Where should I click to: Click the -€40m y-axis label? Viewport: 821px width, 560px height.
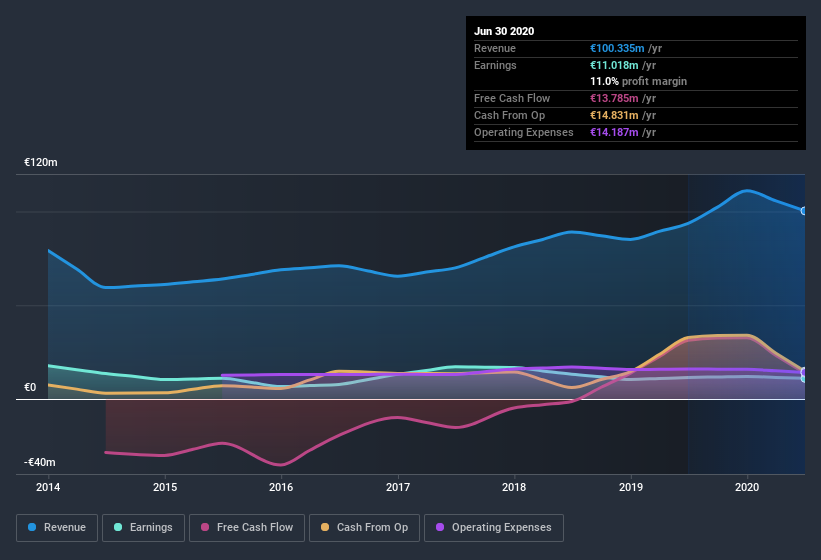coord(40,462)
